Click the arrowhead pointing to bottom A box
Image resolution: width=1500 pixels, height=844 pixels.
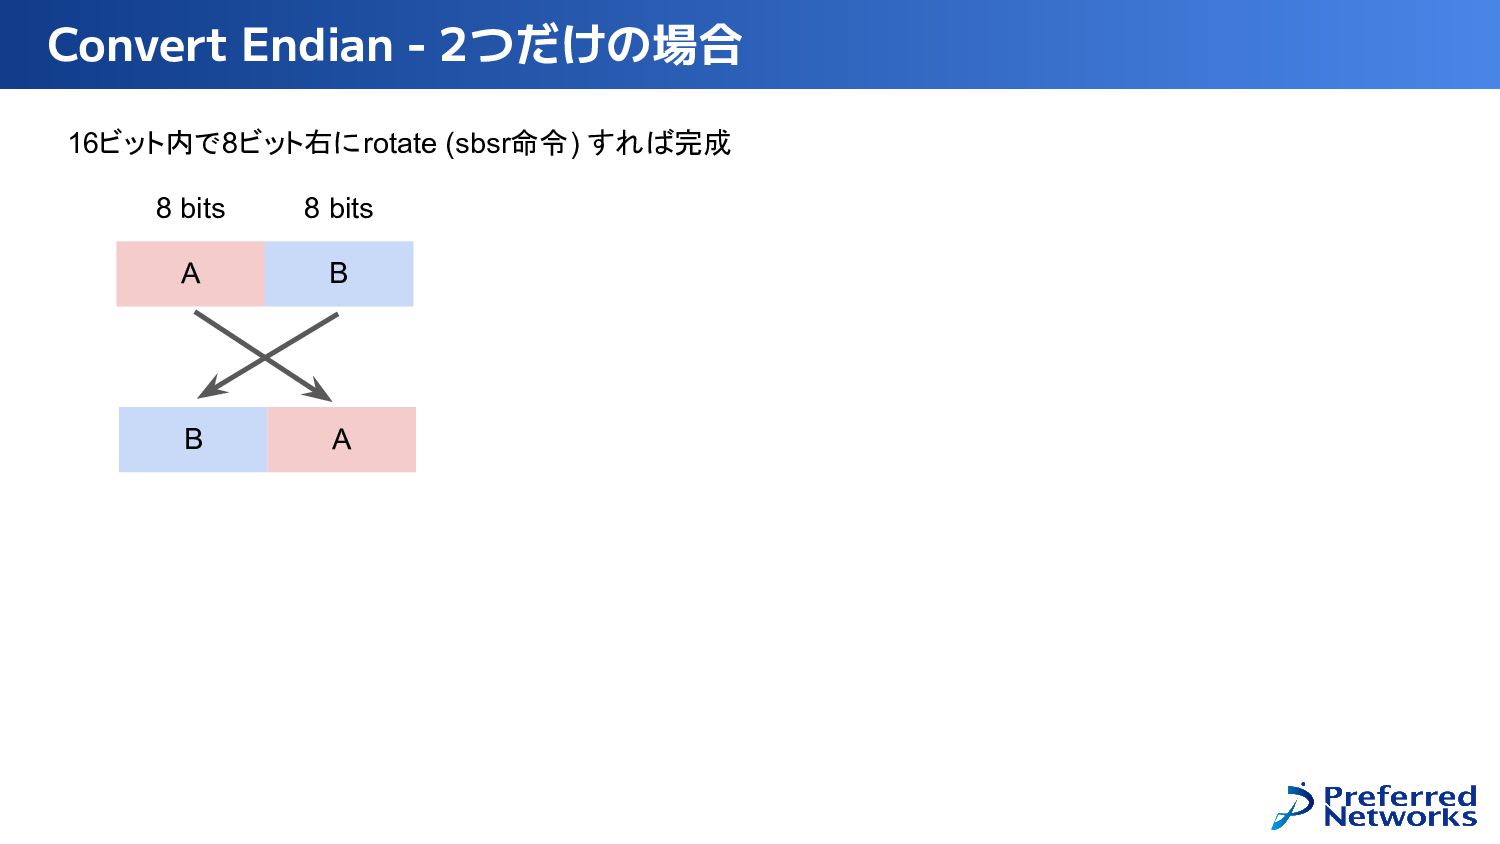coord(318,389)
